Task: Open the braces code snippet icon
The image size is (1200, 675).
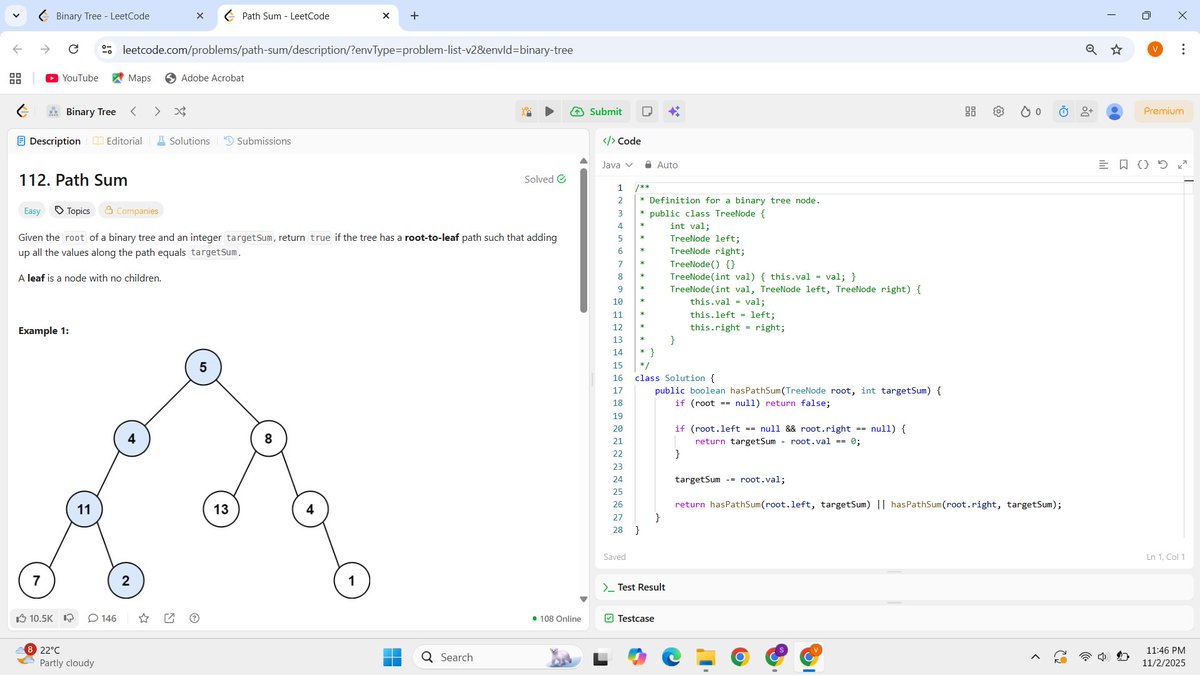Action: pos(1143,165)
